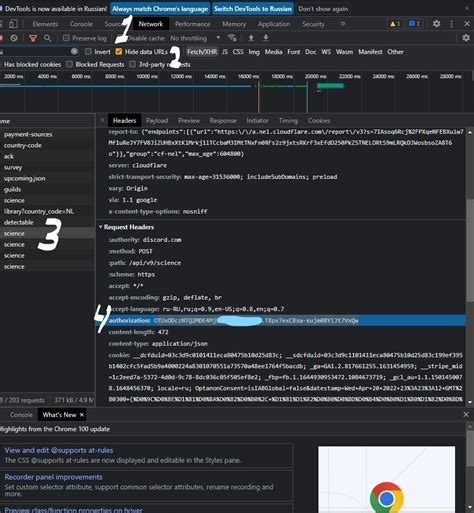This screenshot has width=474, height=513.
Task: Open the Security tab
Action: [x=313, y=24]
